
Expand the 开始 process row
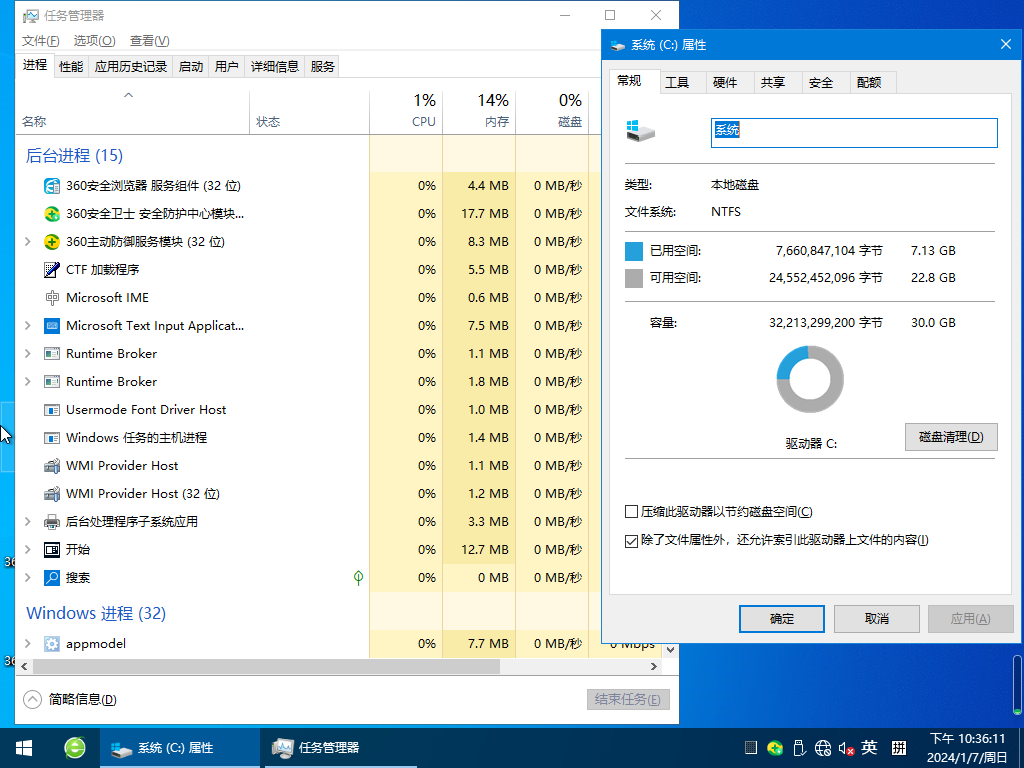click(27, 550)
